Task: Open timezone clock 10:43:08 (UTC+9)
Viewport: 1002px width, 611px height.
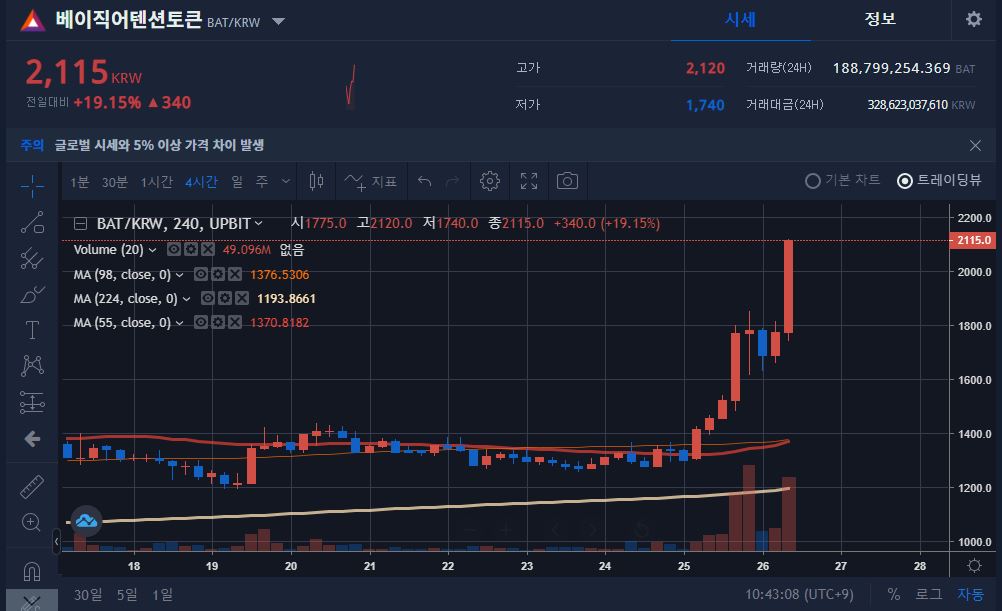Action: point(799,594)
